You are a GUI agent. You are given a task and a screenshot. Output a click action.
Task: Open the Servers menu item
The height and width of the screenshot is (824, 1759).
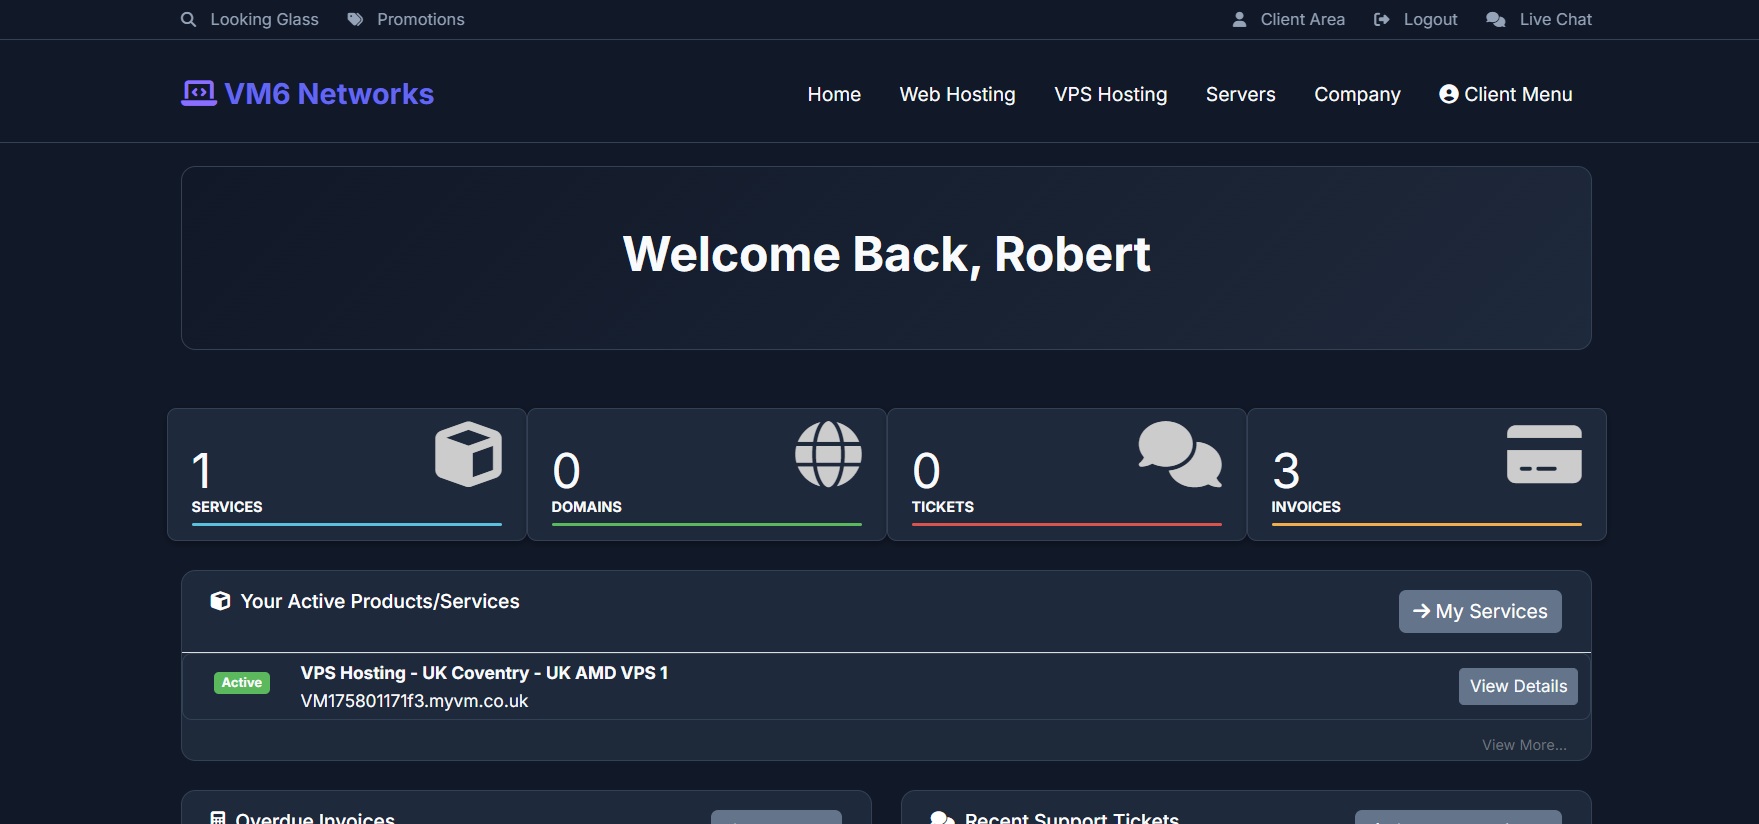click(1240, 94)
